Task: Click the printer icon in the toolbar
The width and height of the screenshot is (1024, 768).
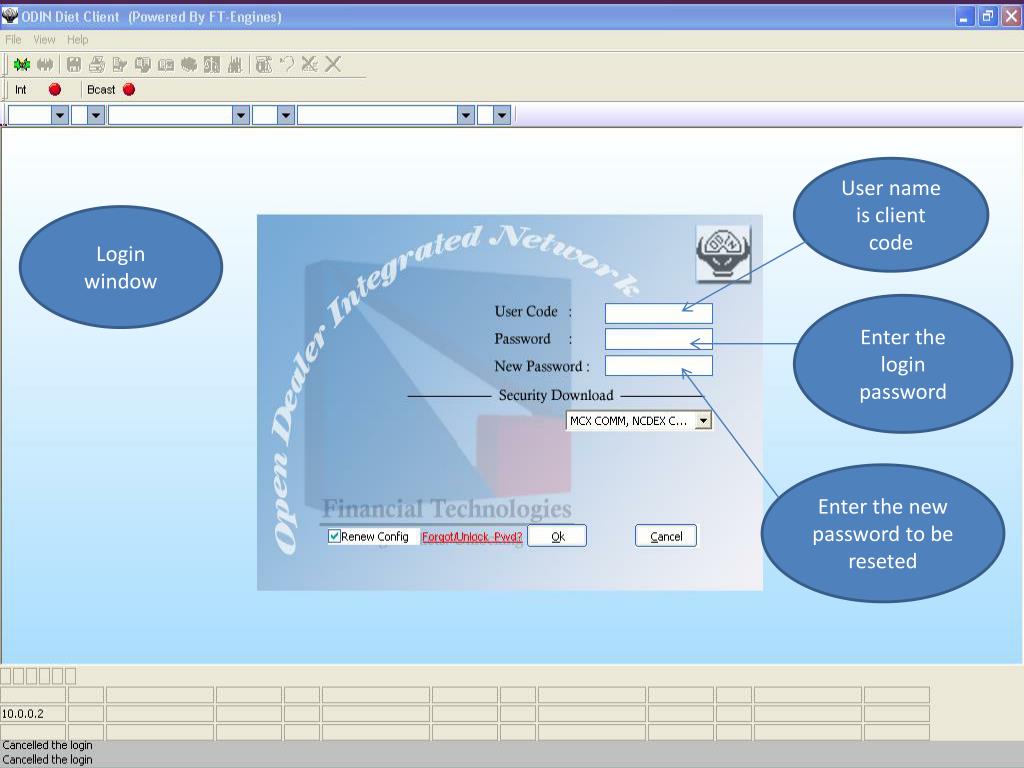Action: click(97, 64)
